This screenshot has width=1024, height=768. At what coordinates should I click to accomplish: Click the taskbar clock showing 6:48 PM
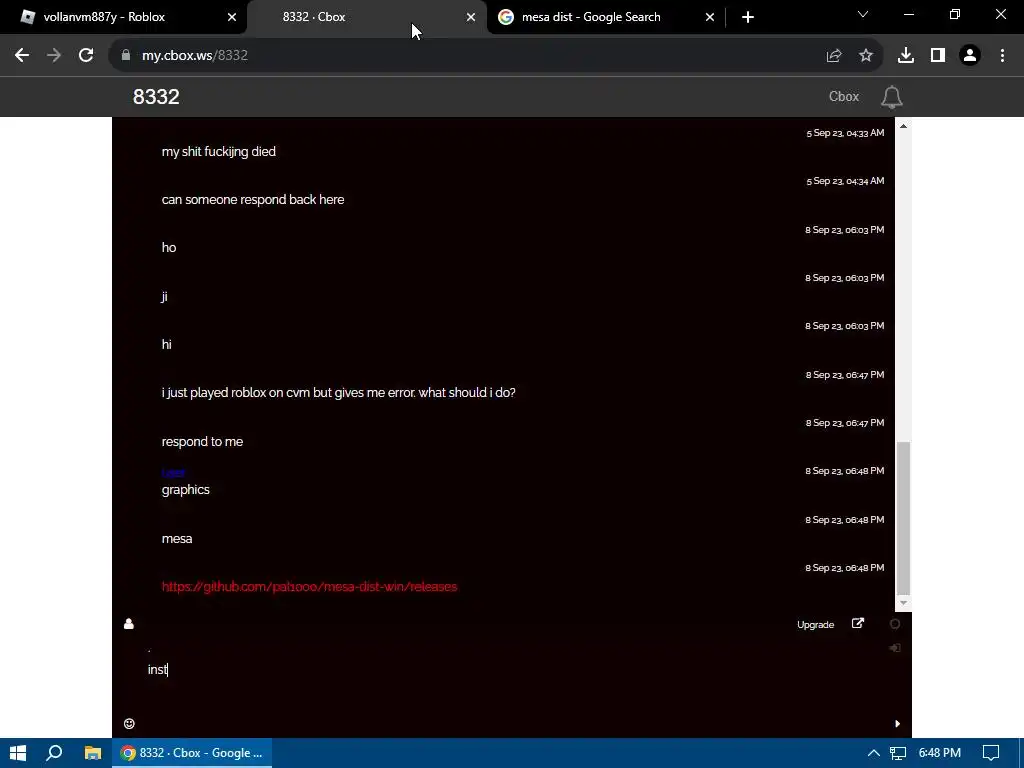point(940,753)
